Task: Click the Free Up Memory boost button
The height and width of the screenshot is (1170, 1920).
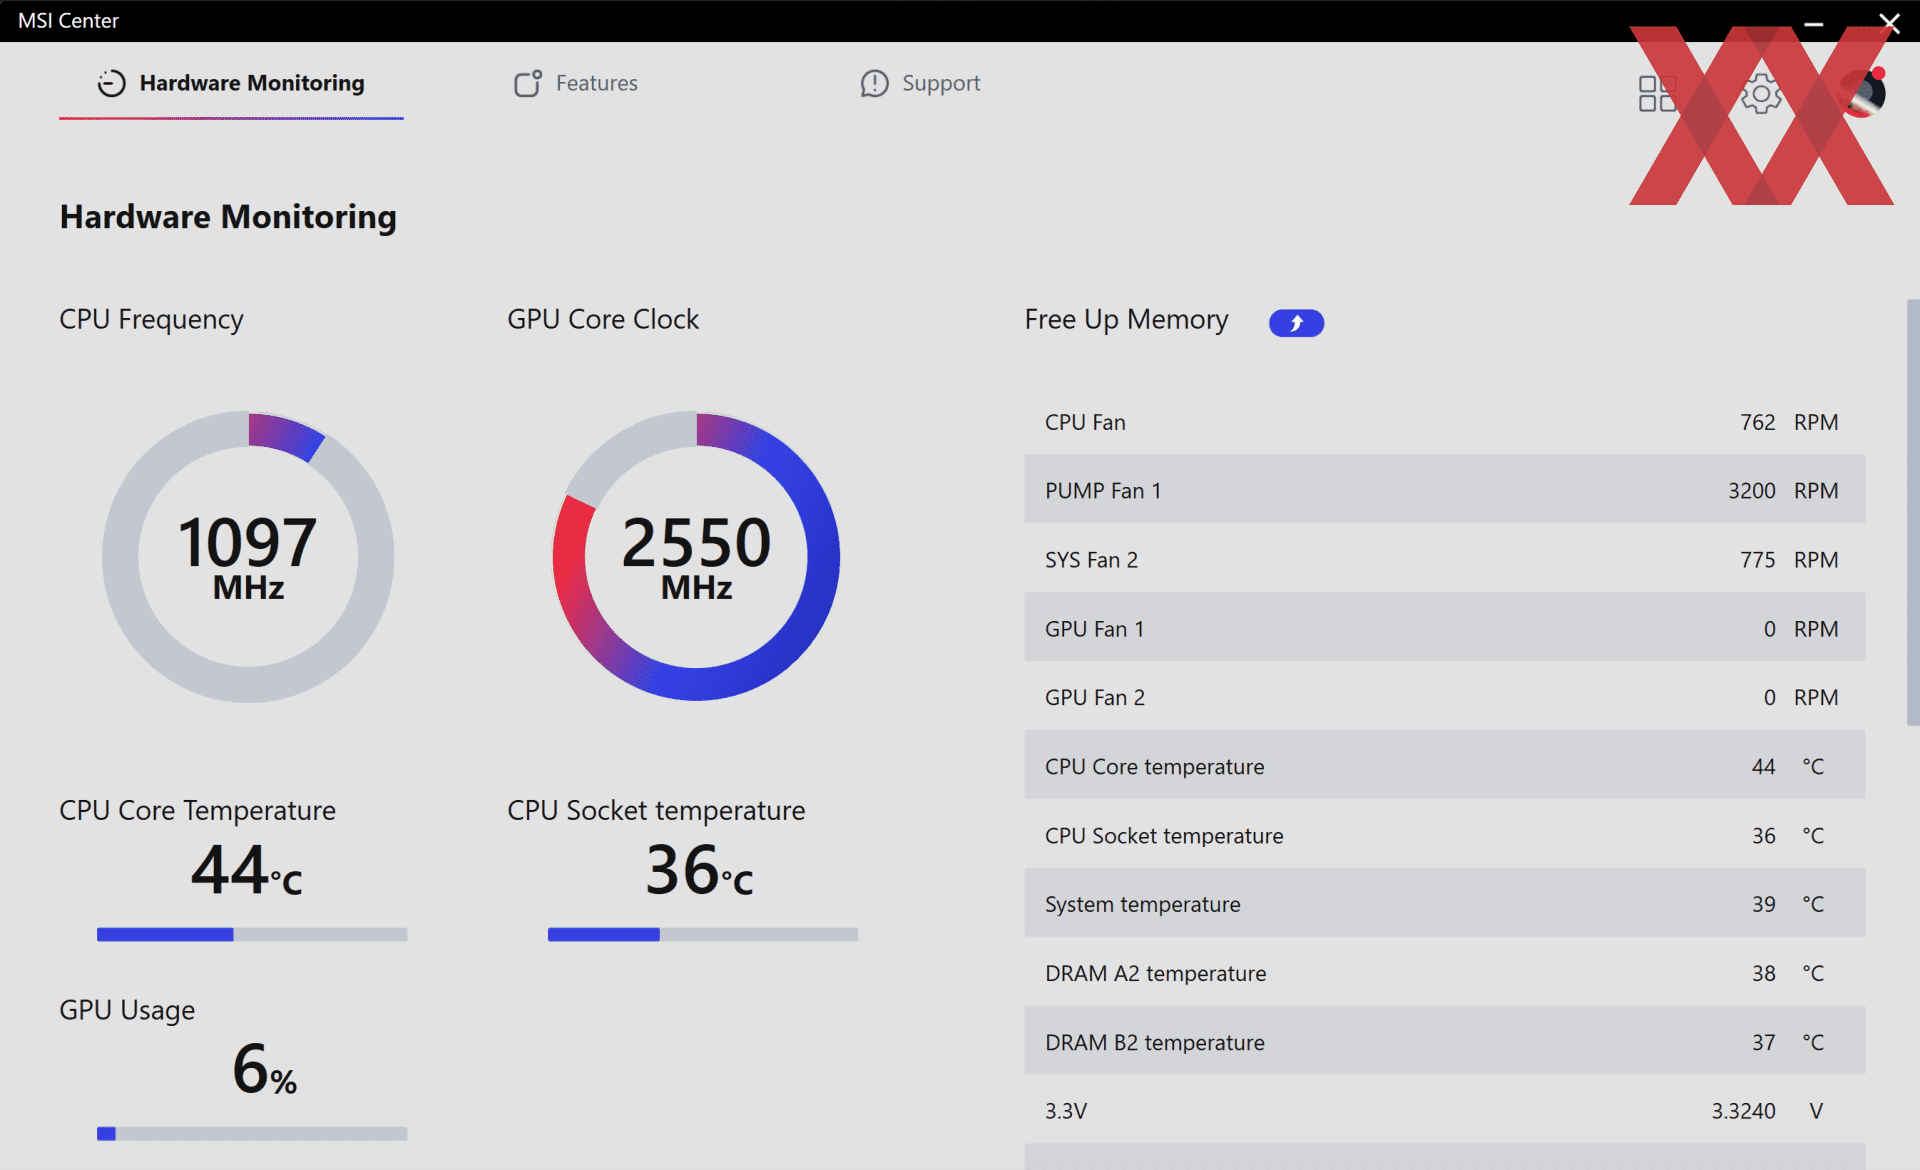Action: (1296, 322)
